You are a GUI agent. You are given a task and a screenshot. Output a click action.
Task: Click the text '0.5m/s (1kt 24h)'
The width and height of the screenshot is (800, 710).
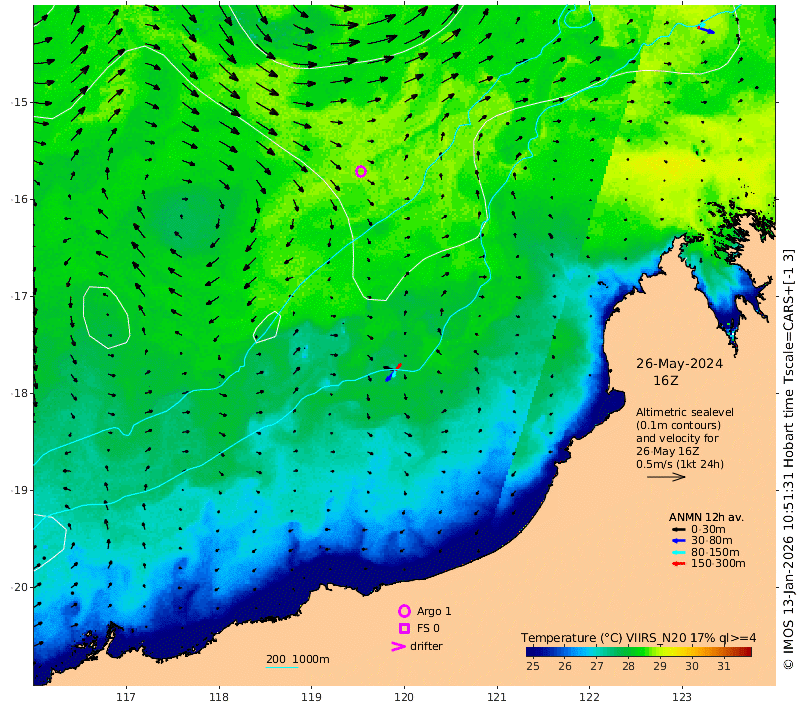click(x=680, y=464)
